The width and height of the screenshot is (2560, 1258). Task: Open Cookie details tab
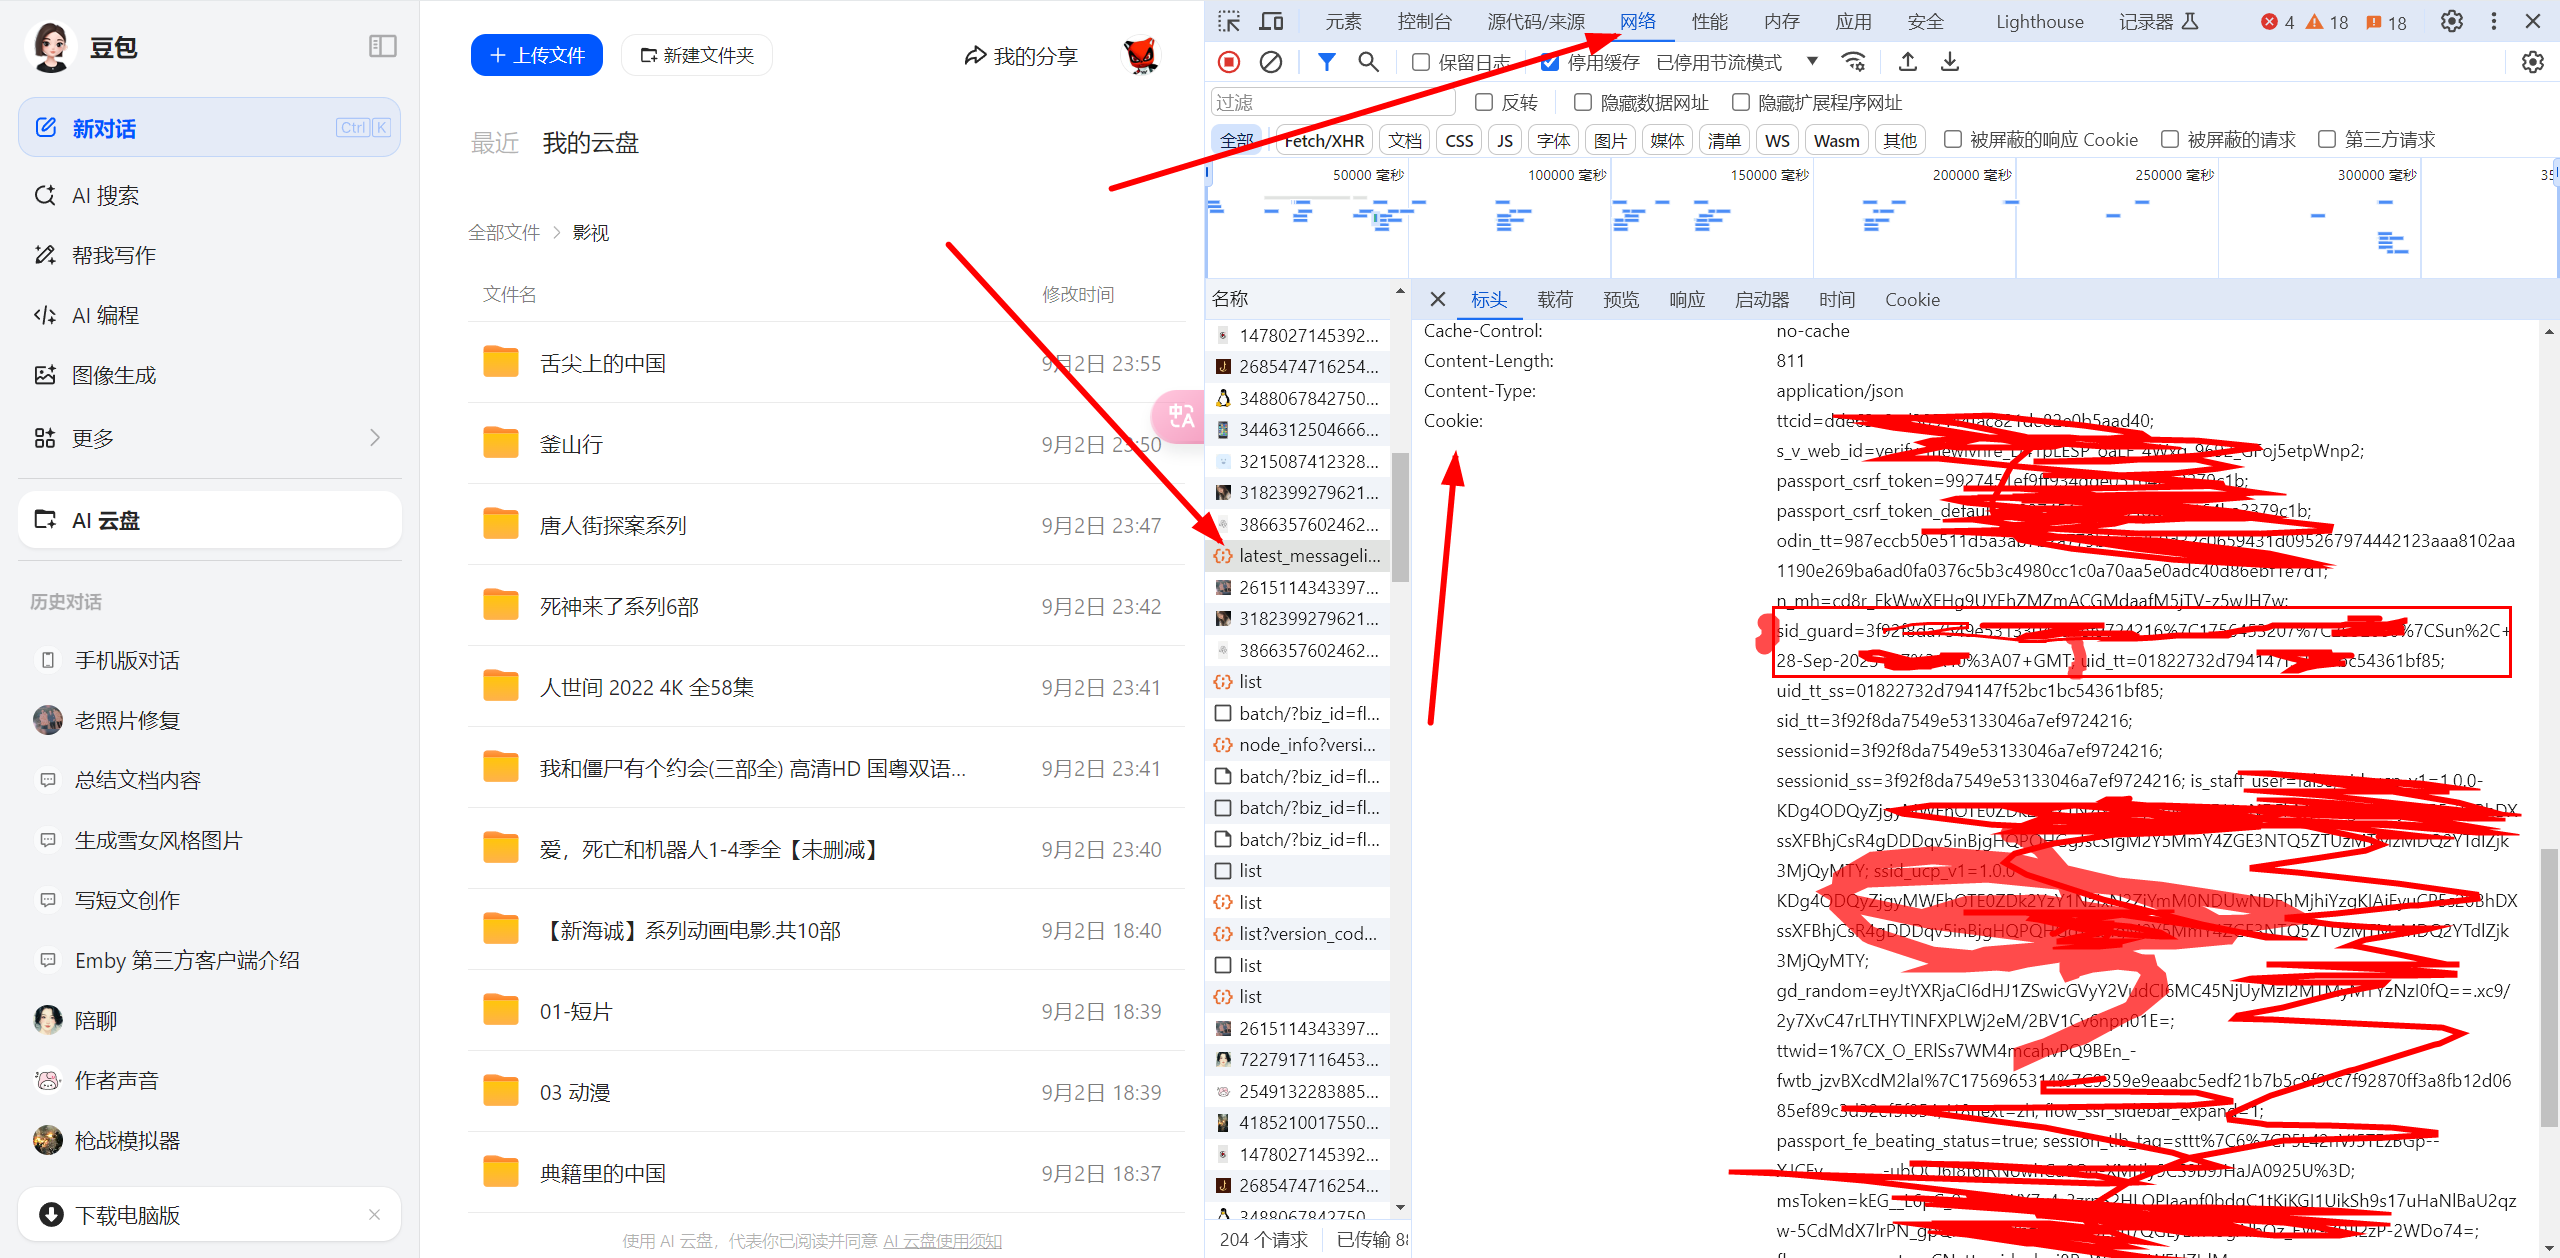(1912, 299)
